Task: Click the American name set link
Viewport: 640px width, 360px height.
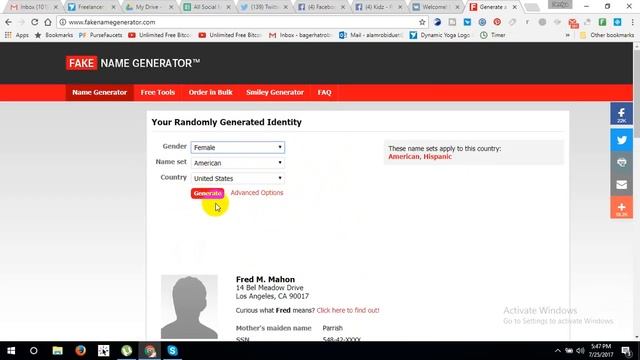Action: 404,157
